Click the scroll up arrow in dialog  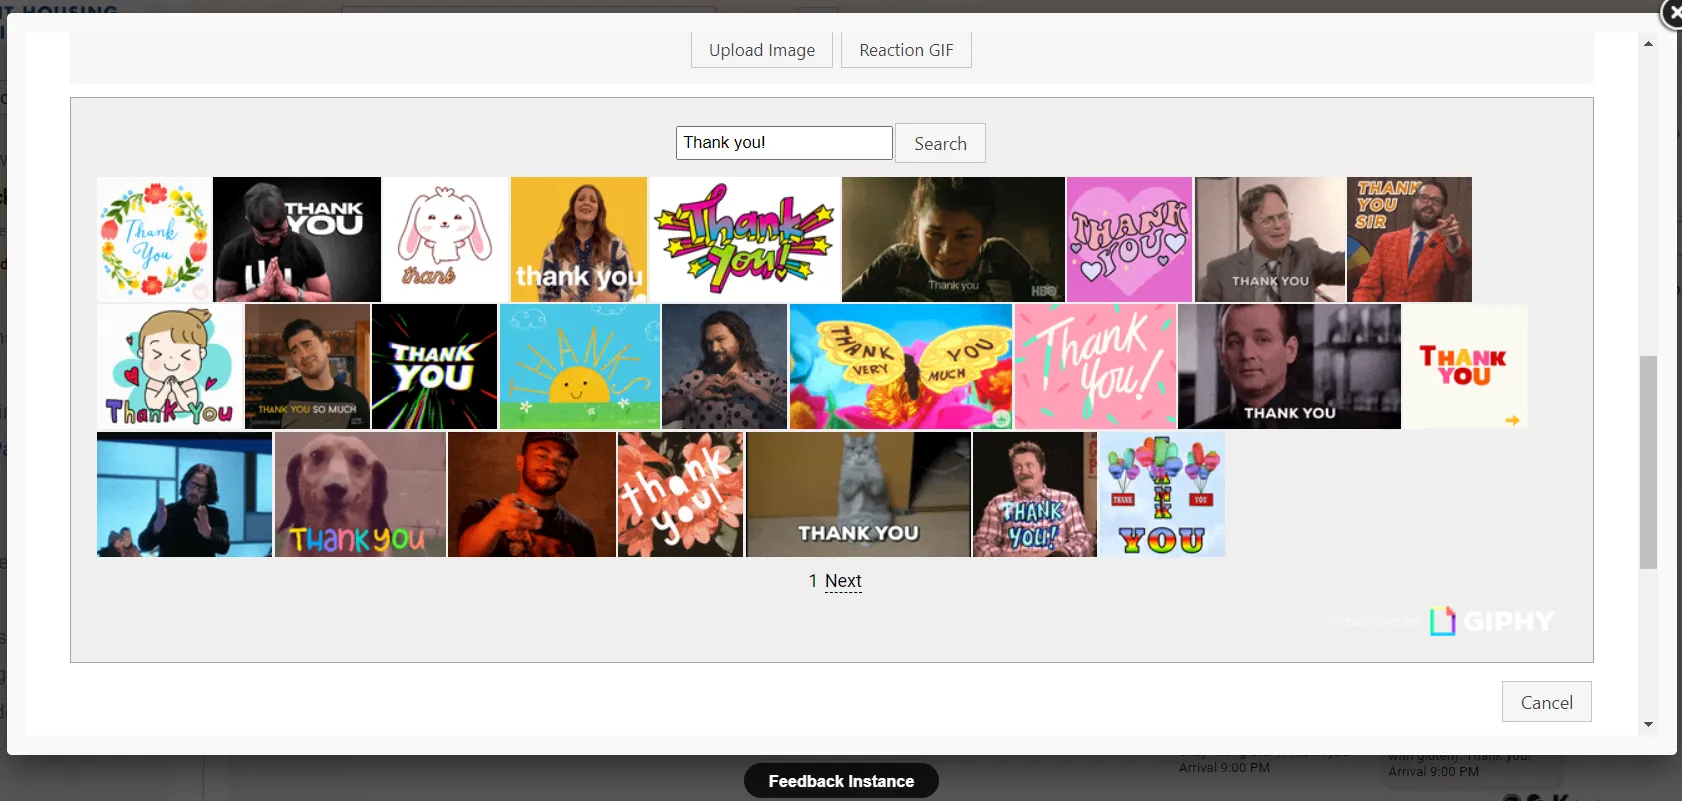[1648, 43]
